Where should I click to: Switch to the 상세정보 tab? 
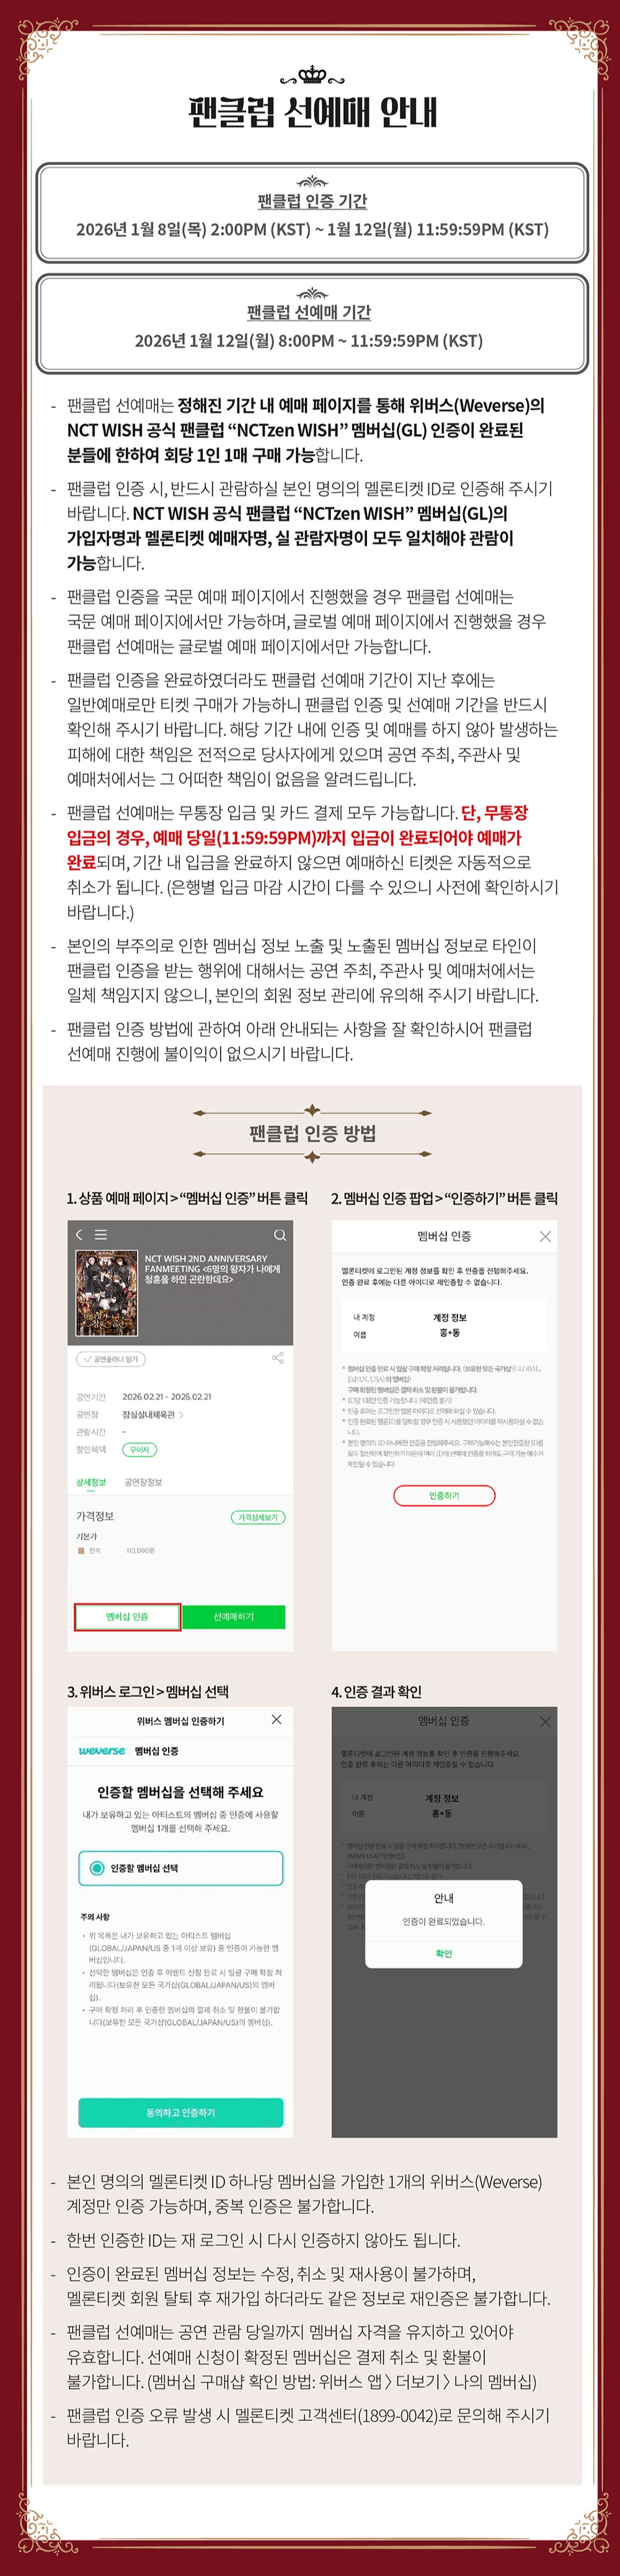pos(91,1482)
